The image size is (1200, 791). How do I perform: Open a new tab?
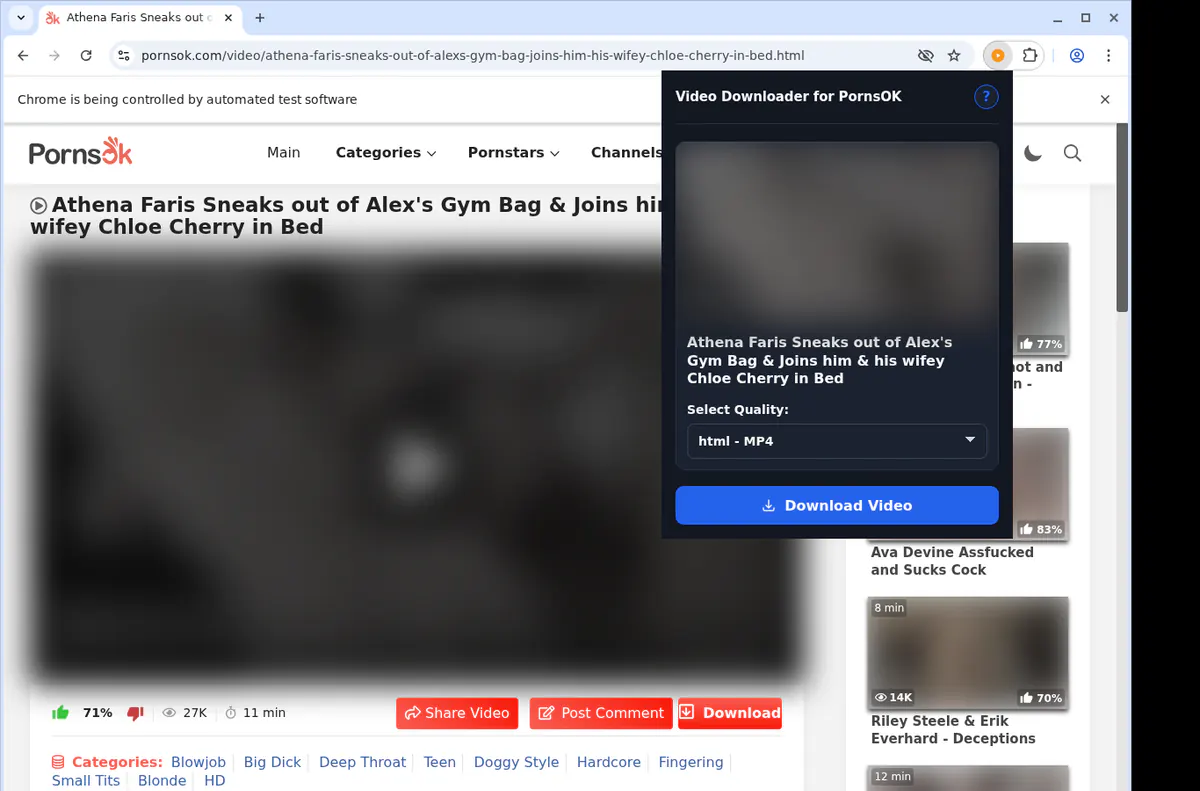(x=260, y=18)
